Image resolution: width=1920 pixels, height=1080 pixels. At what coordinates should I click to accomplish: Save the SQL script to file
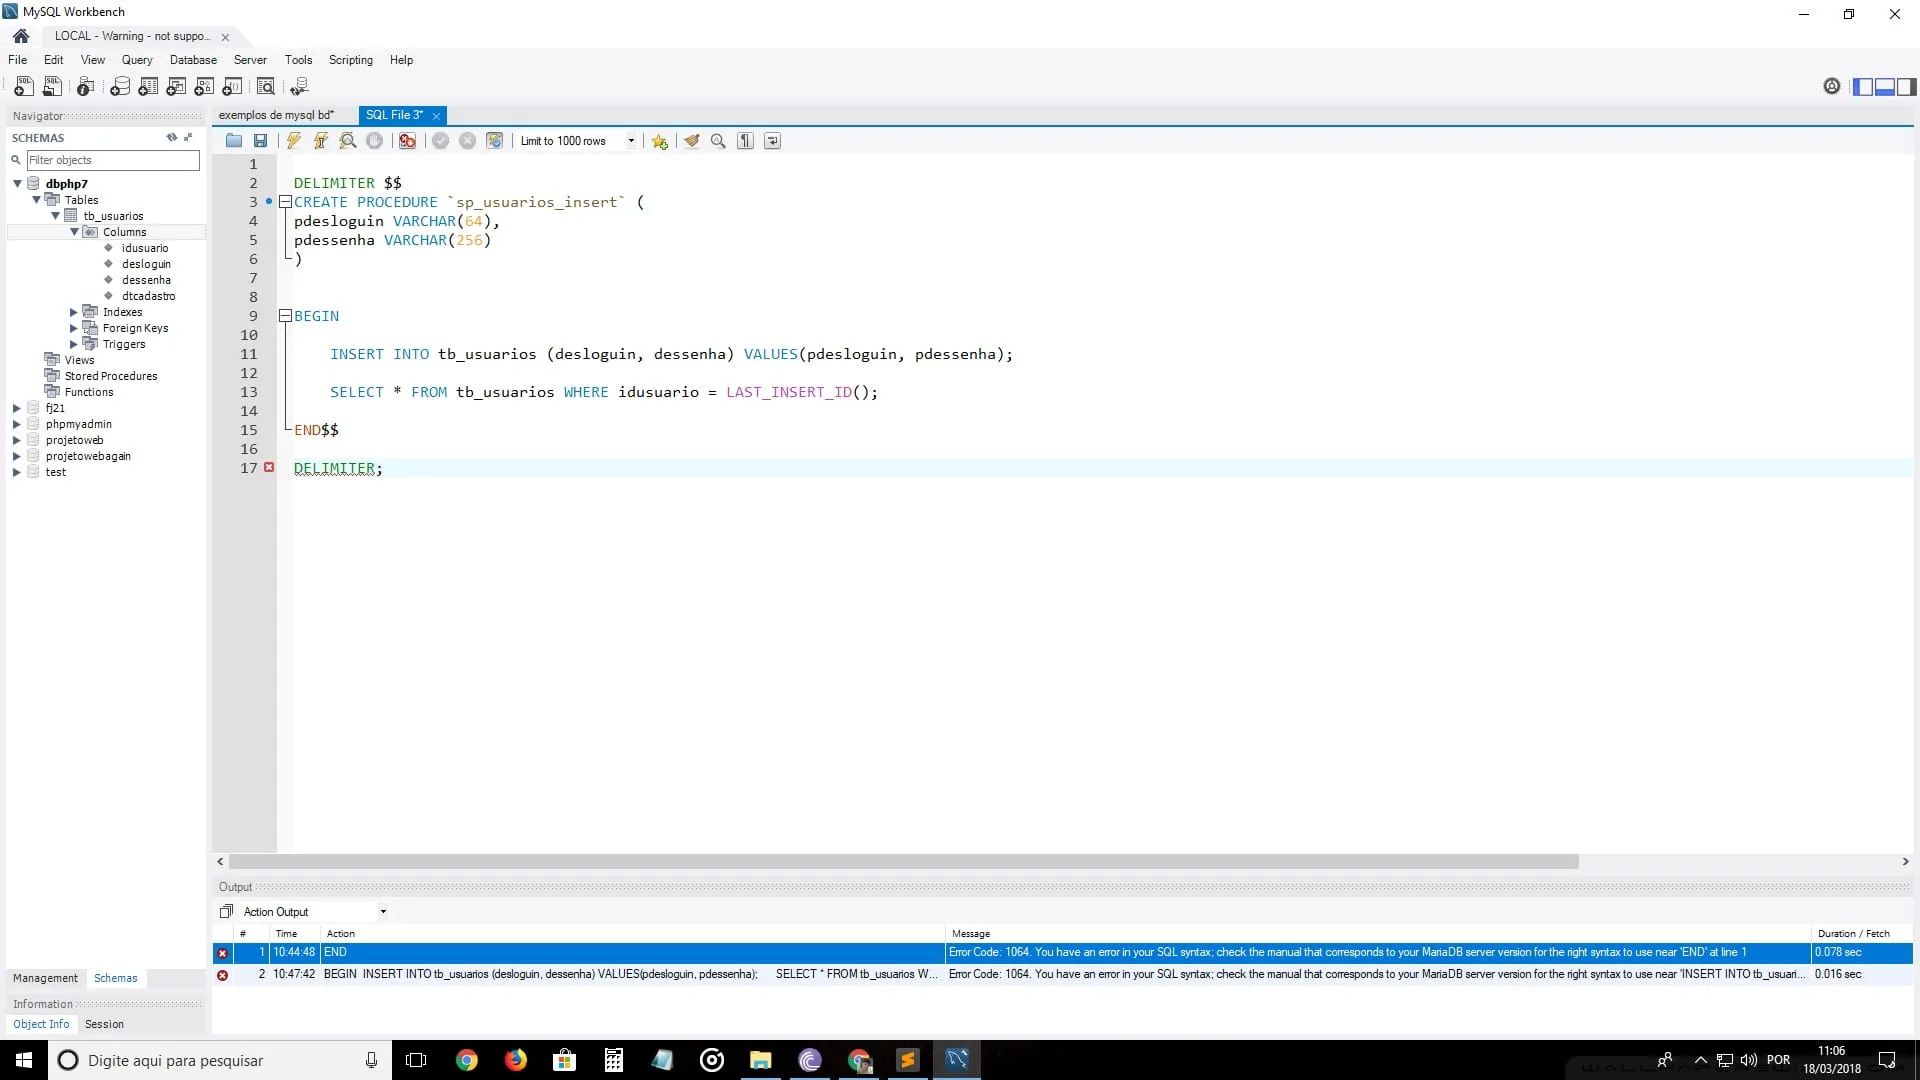(260, 141)
